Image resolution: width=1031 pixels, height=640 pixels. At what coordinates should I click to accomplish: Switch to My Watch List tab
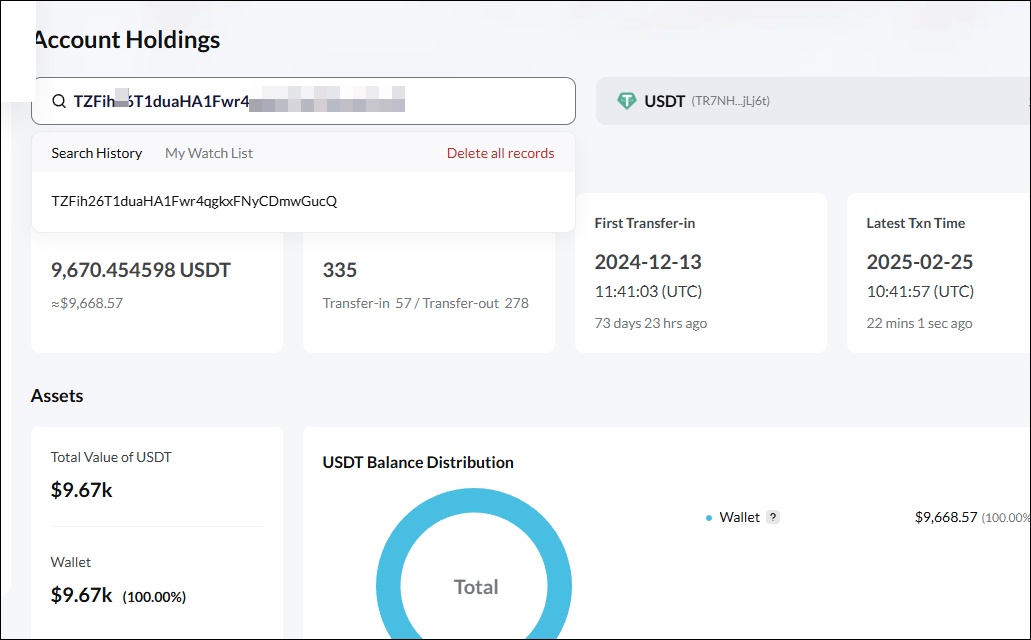pos(209,153)
